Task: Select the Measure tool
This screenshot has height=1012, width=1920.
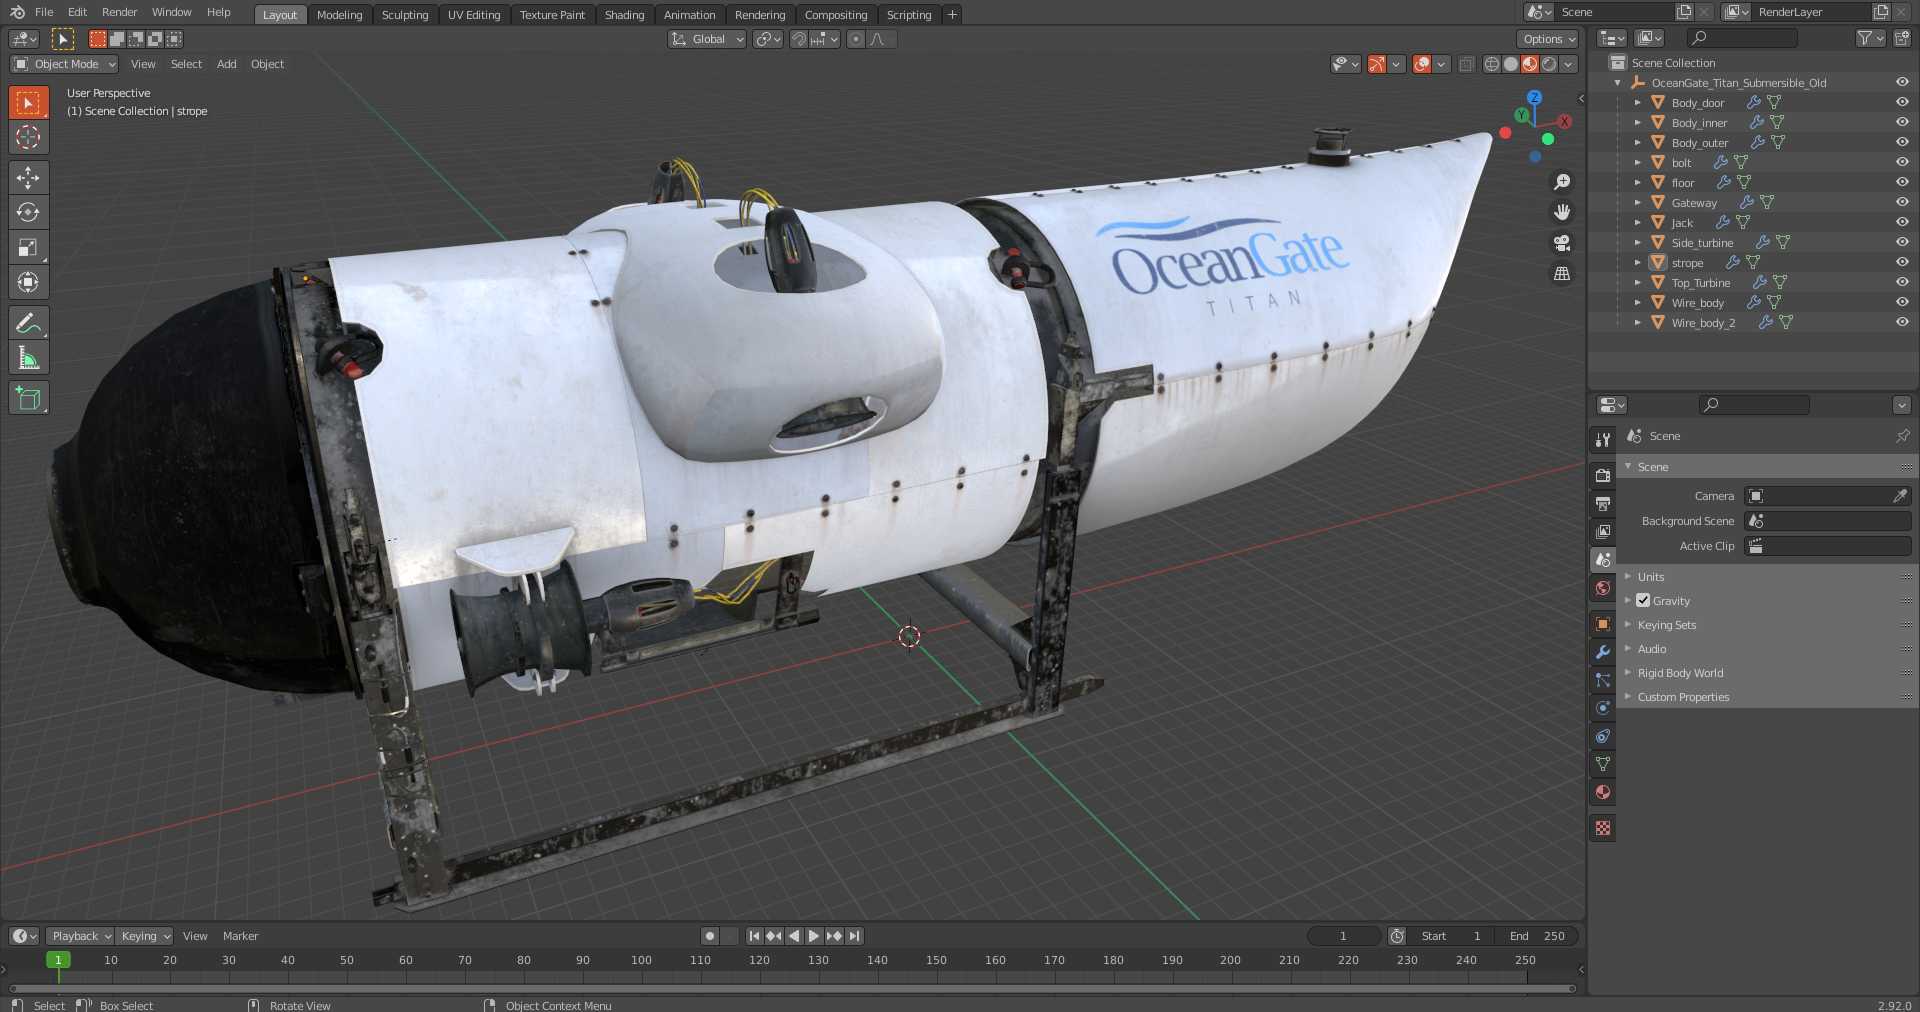Action: tap(28, 358)
